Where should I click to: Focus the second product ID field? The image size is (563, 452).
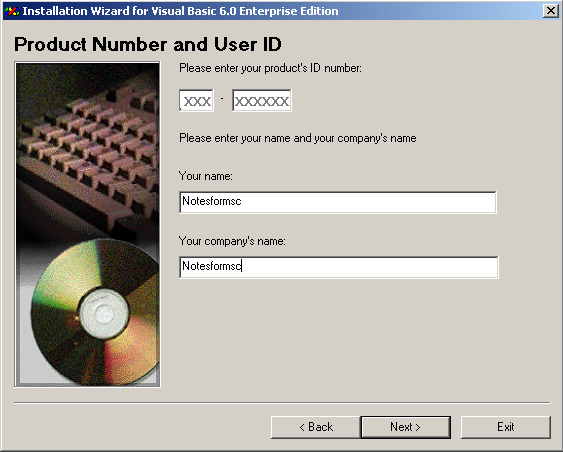[262, 101]
